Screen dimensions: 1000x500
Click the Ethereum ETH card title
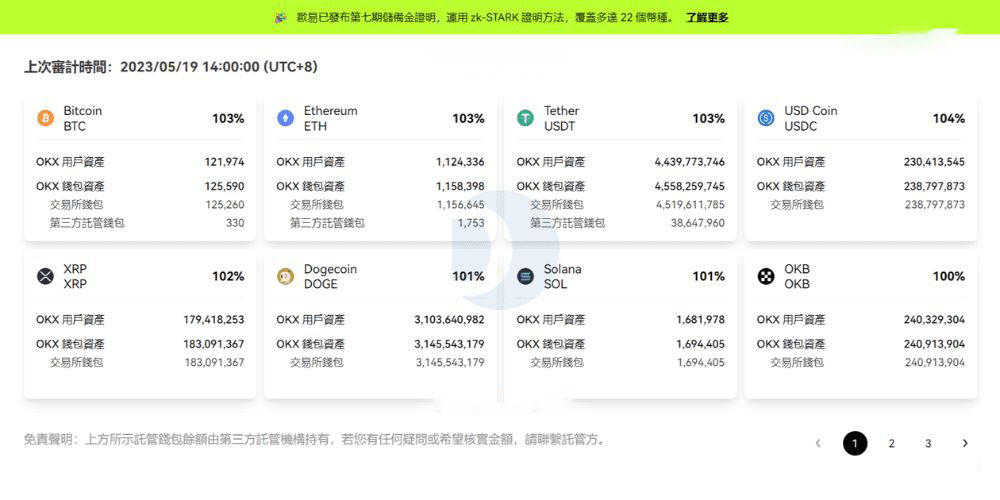[330, 119]
